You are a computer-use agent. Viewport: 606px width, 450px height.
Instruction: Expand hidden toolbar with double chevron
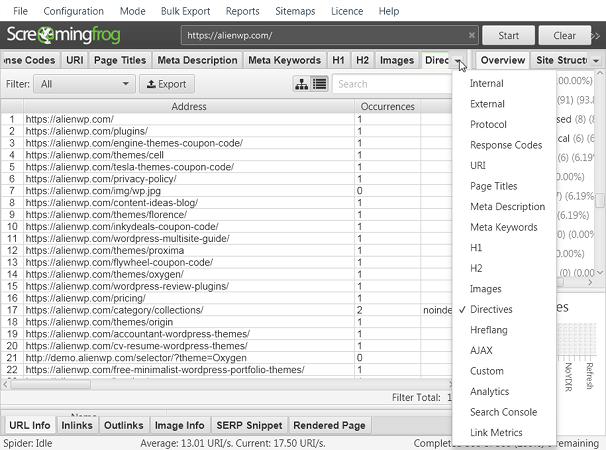(x=596, y=36)
